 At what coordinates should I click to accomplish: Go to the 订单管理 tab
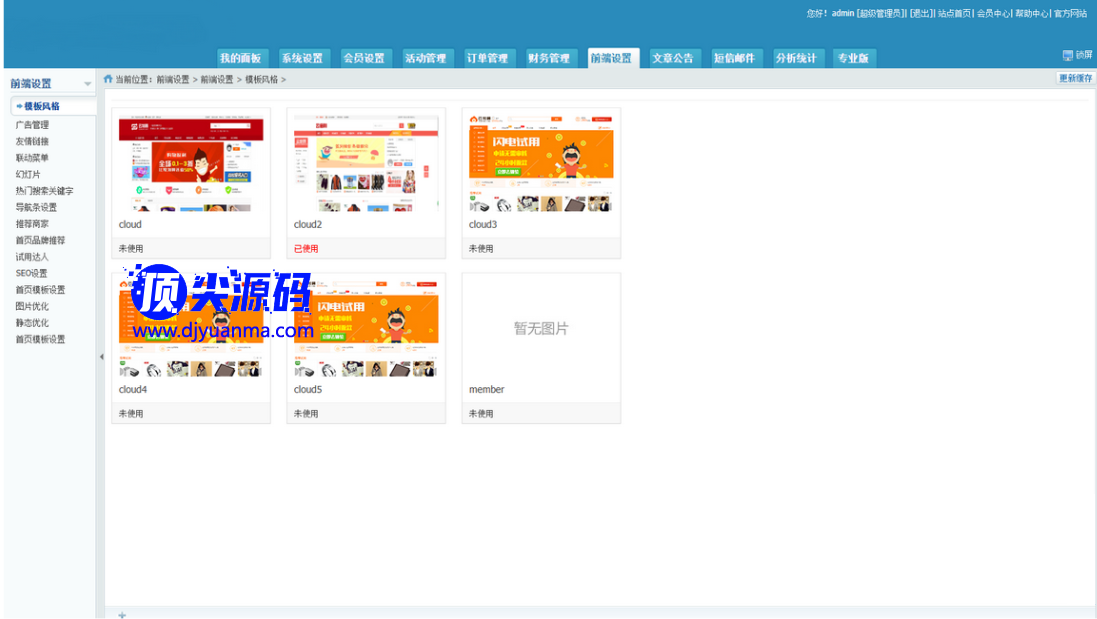point(487,58)
